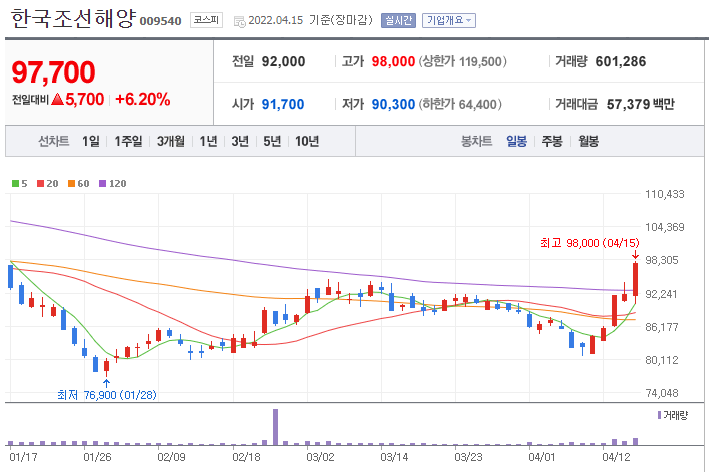Image resolution: width=709 pixels, height=472 pixels.
Task: Select the 1년 line chart tab
Action: 208,142
